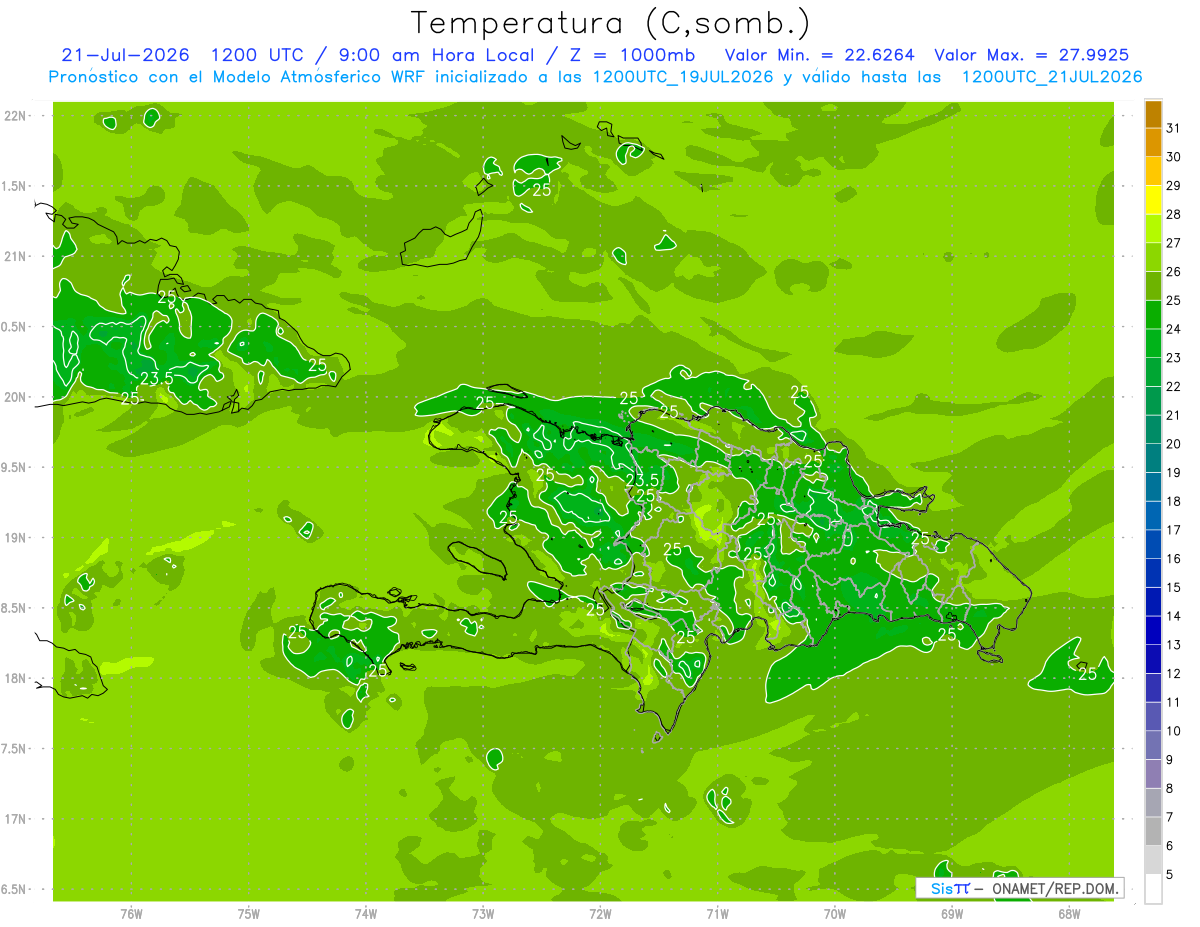Select the date '21-Jul-2026' in the header
This screenshot has height=927, width=1200.
click(x=126, y=55)
